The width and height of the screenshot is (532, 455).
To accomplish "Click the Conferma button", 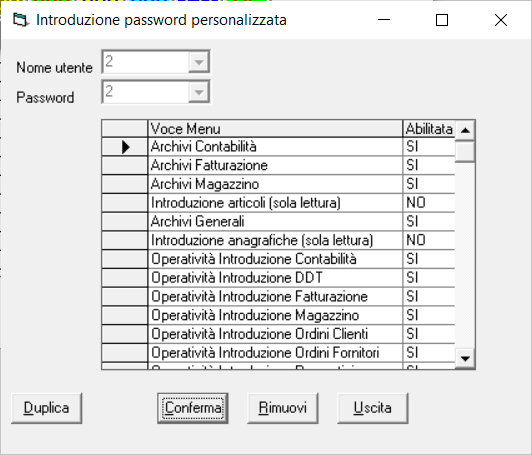I will 193,408.
